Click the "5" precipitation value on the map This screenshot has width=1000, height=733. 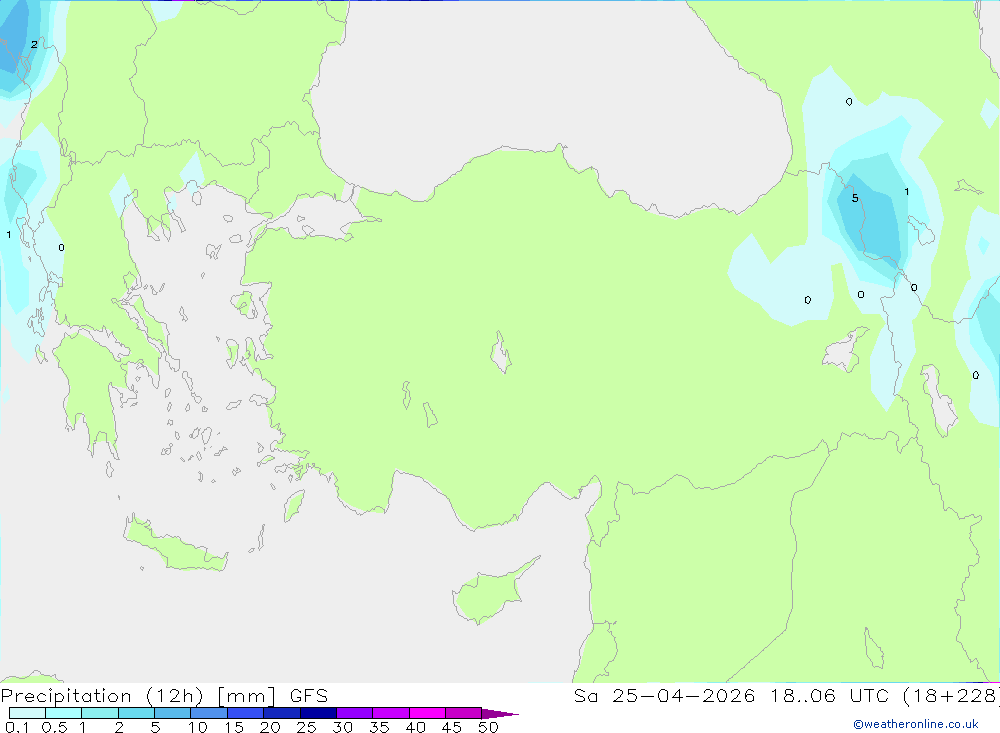855,198
